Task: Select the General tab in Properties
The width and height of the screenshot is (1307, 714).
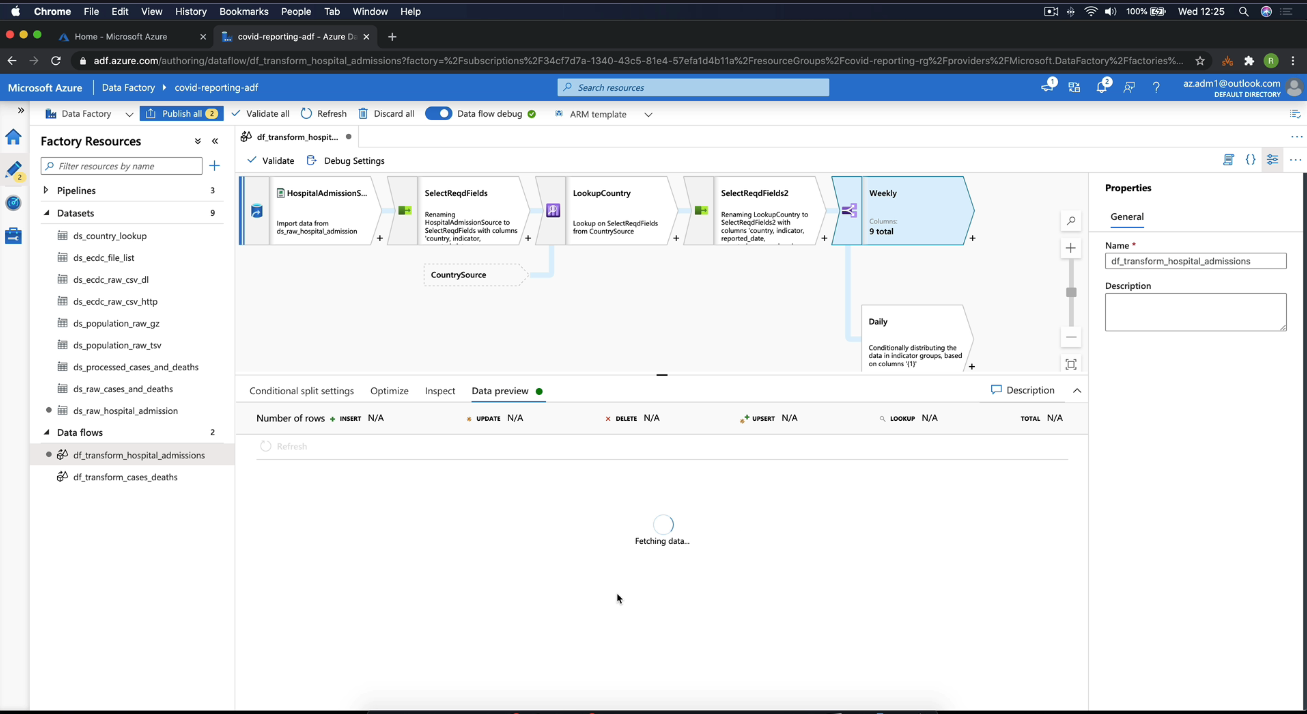Action: [1127, 216]
